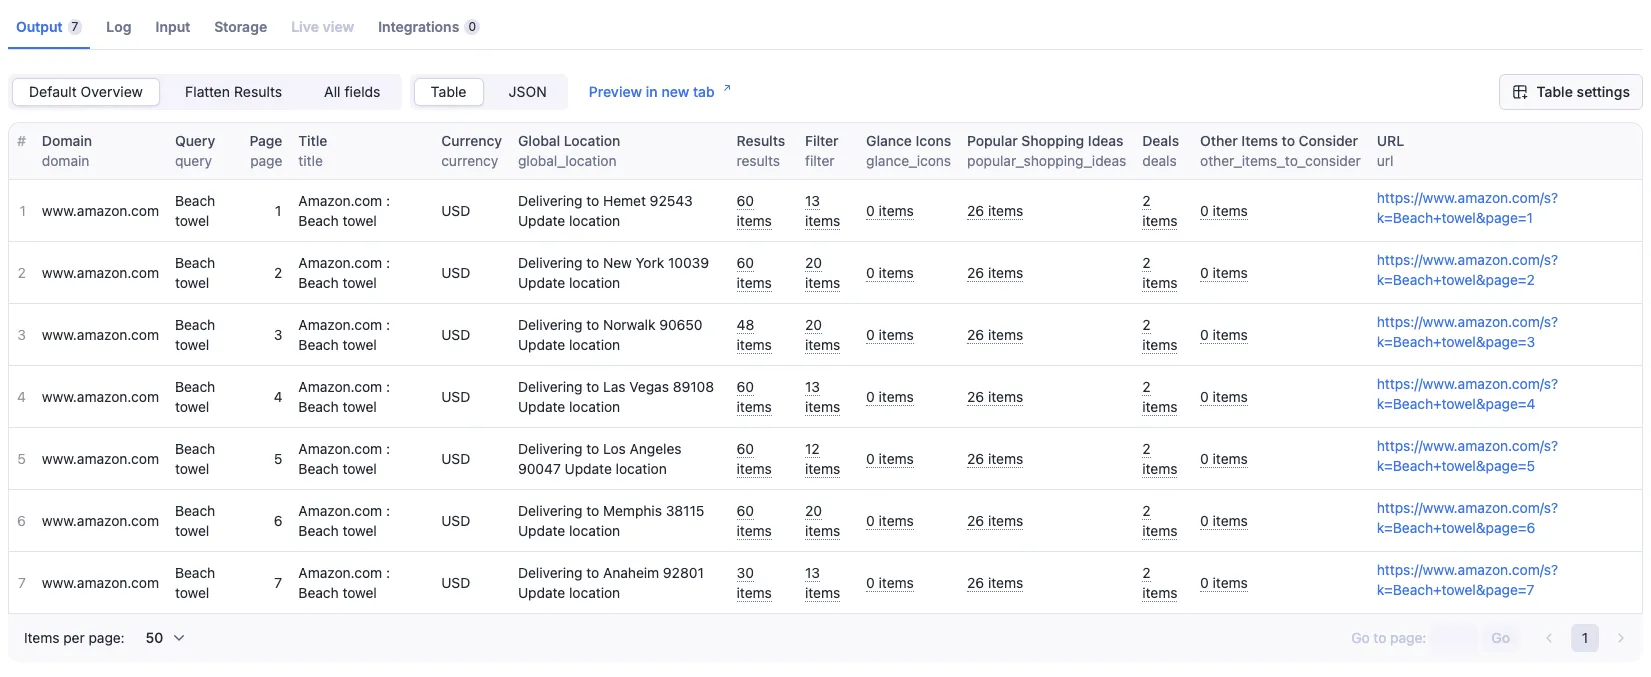Click www.amazon.com domain in row 7
This screenshot has height=677, width=1651.
point(100,583)
